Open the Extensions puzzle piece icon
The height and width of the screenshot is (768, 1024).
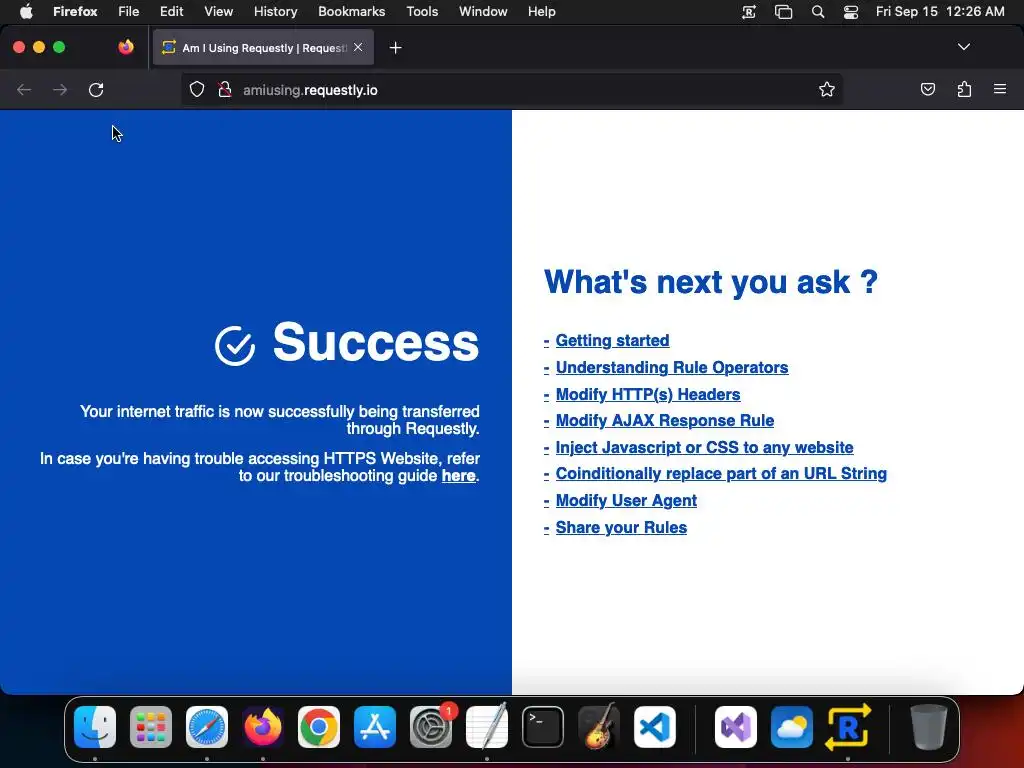(964, 89)
